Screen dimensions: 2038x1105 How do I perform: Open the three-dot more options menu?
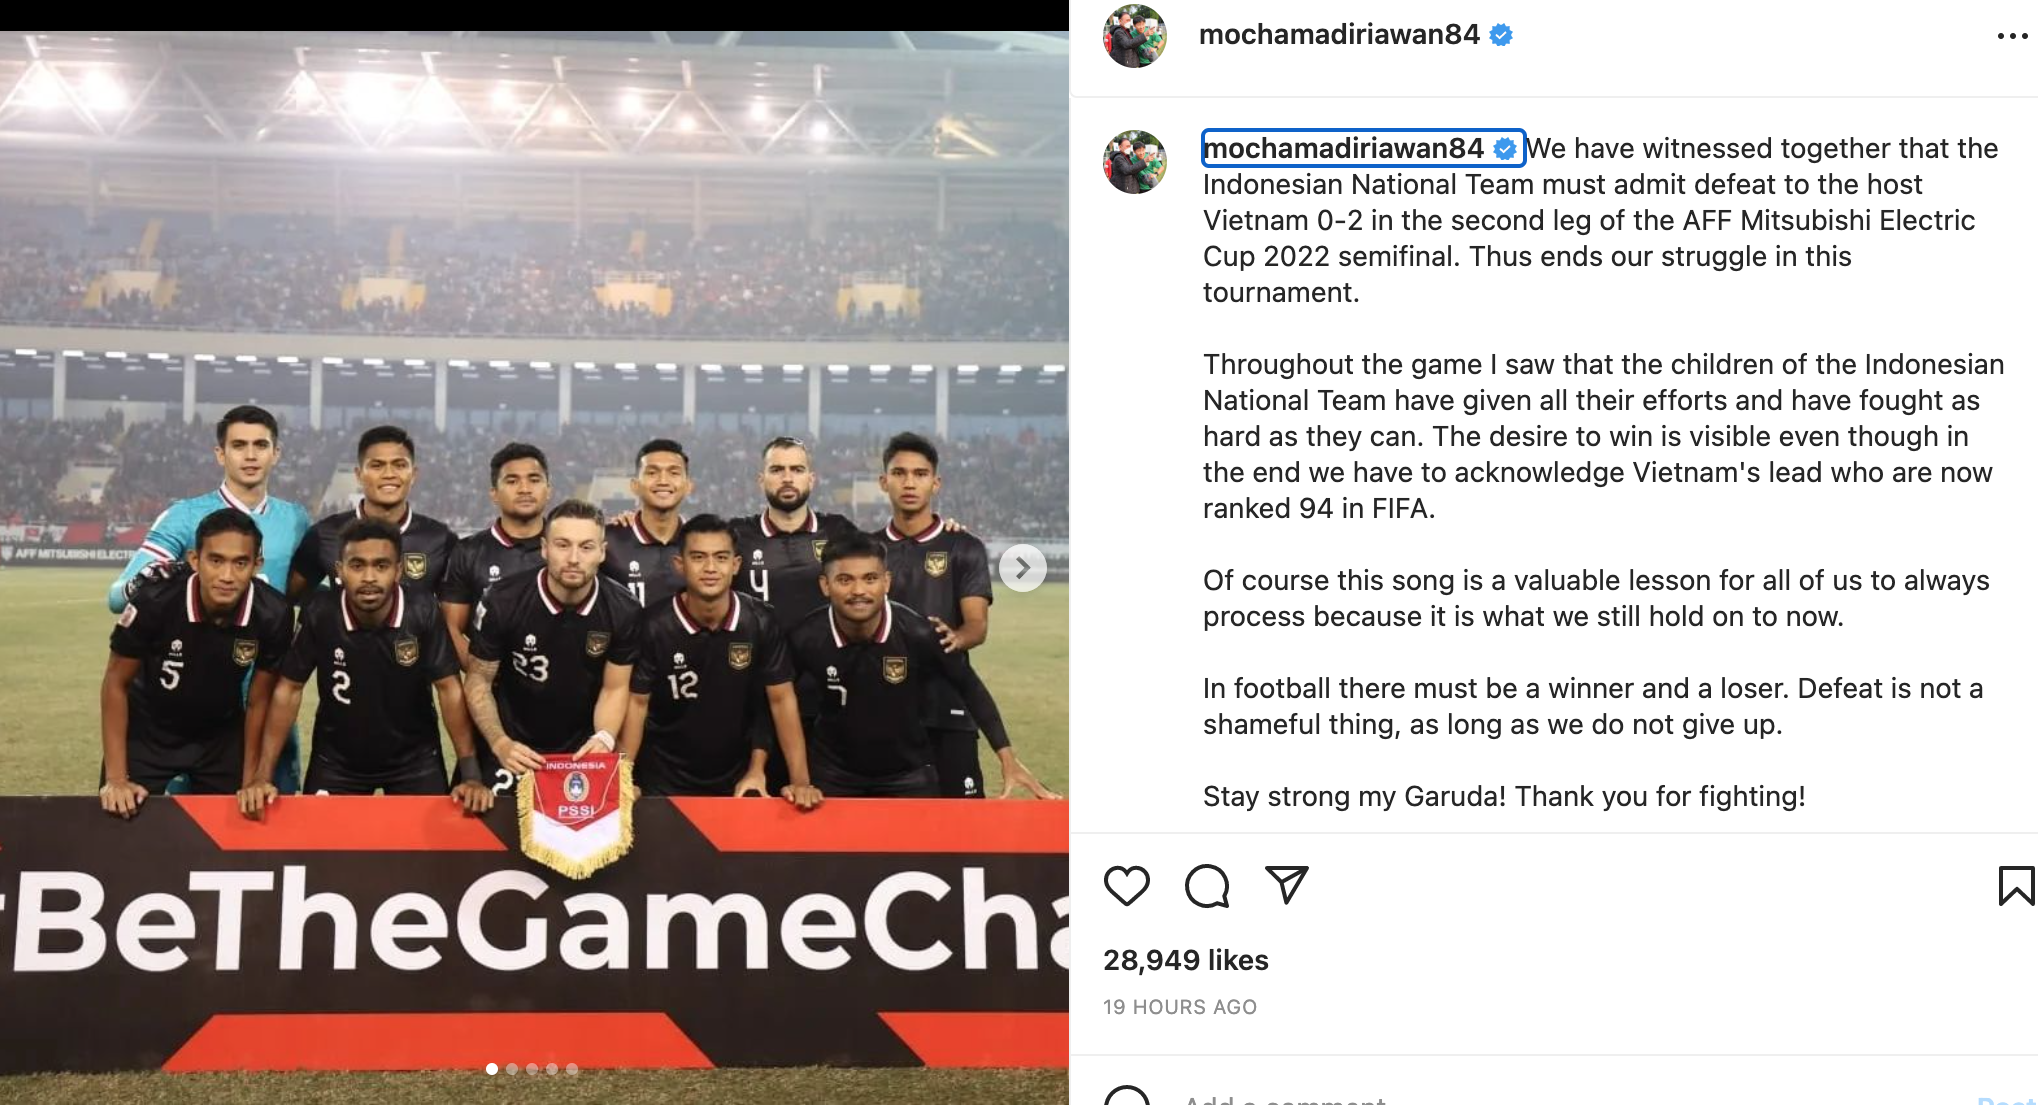pyautogui.click(x=2012, y=36)
